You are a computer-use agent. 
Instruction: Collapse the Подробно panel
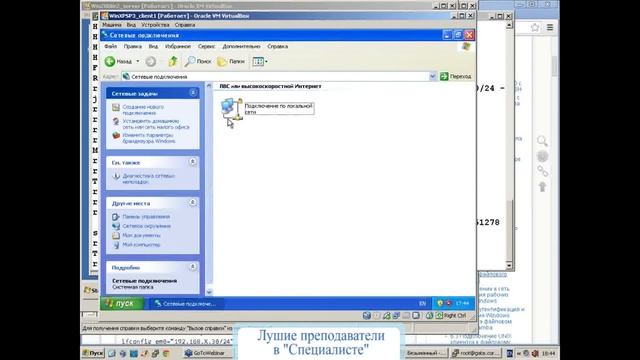[x=193, y=267]
